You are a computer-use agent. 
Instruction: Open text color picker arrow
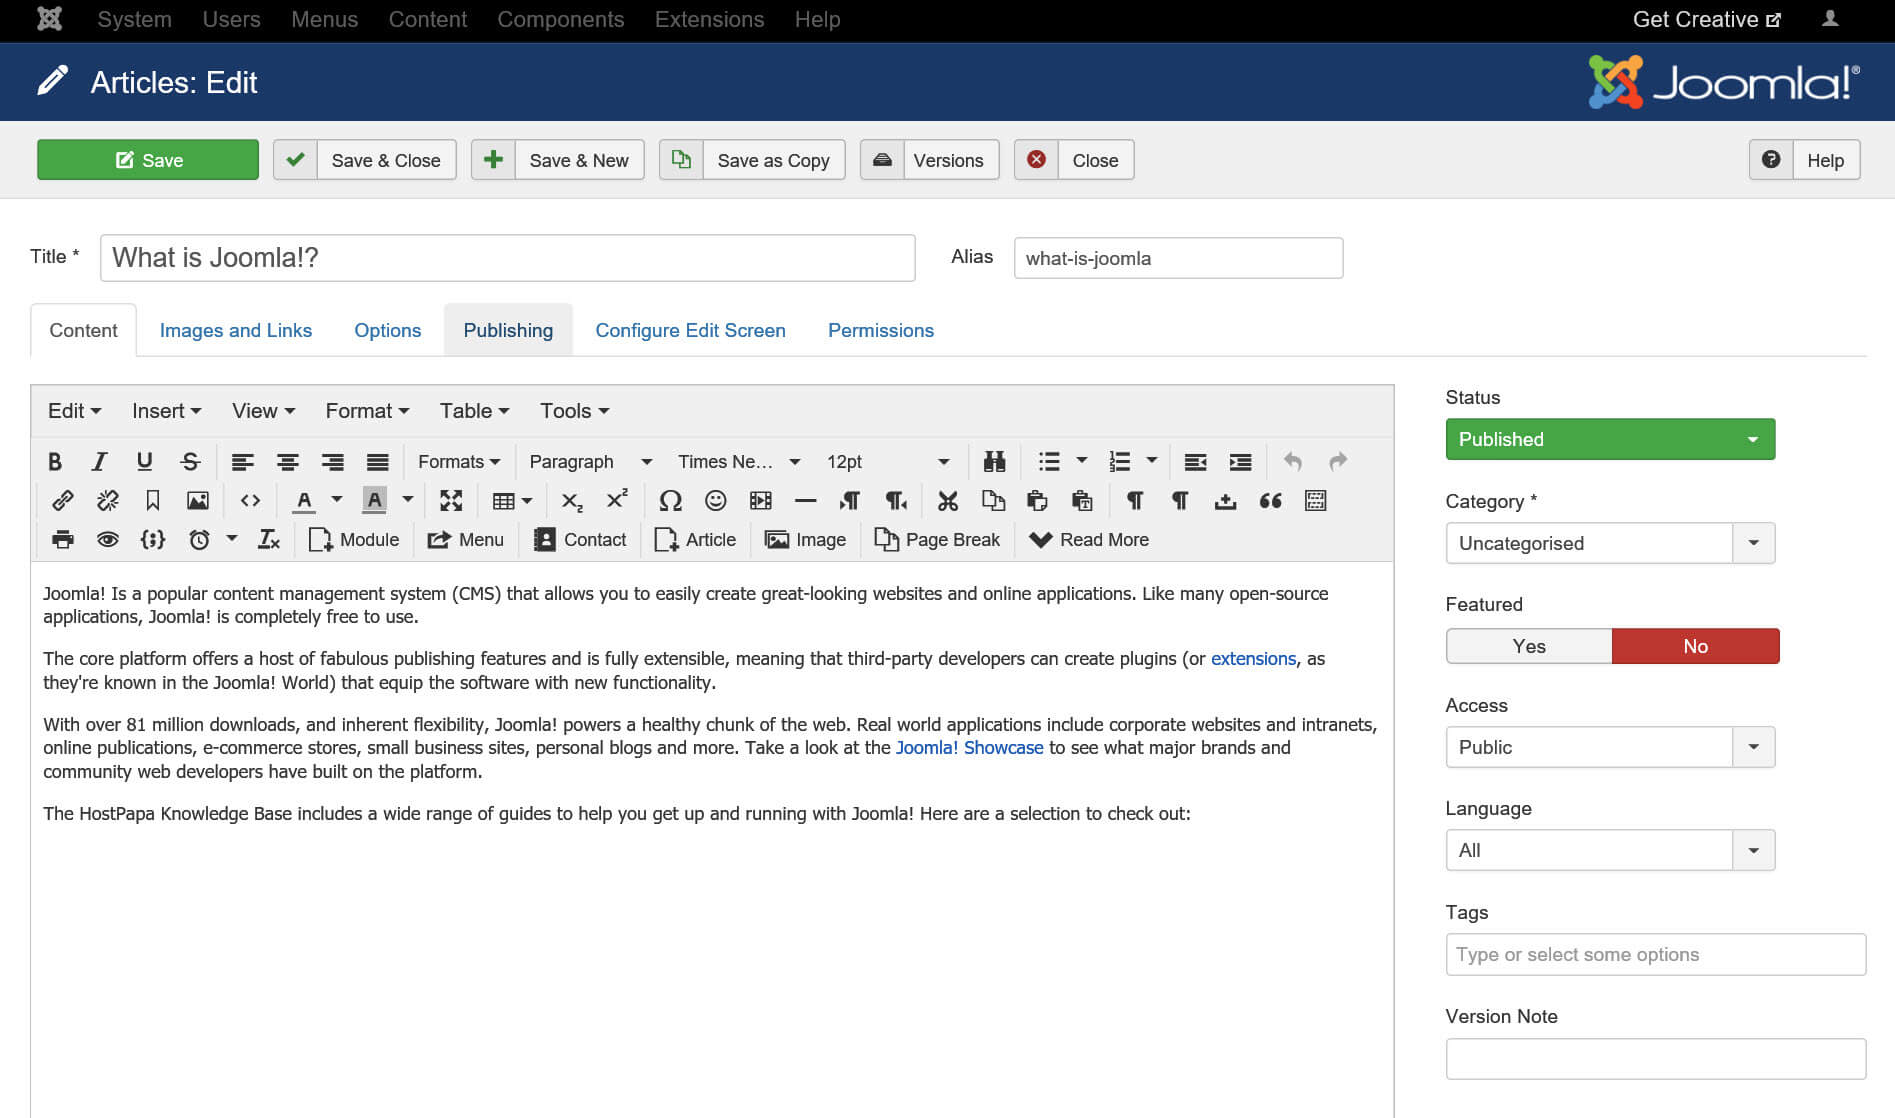point(337,500)
